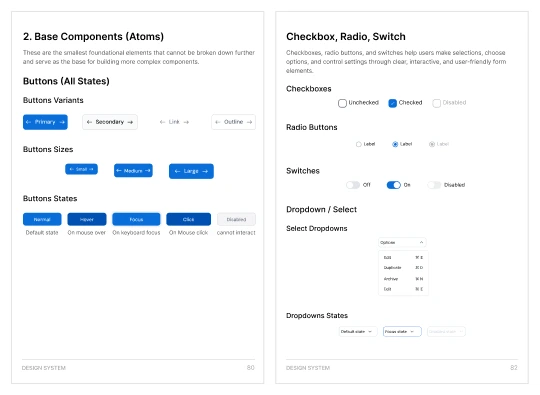The width and height of the screenshot is (540, 395).
Task: Click left arrow icon in Small button
Action: [x=72, y=169]
